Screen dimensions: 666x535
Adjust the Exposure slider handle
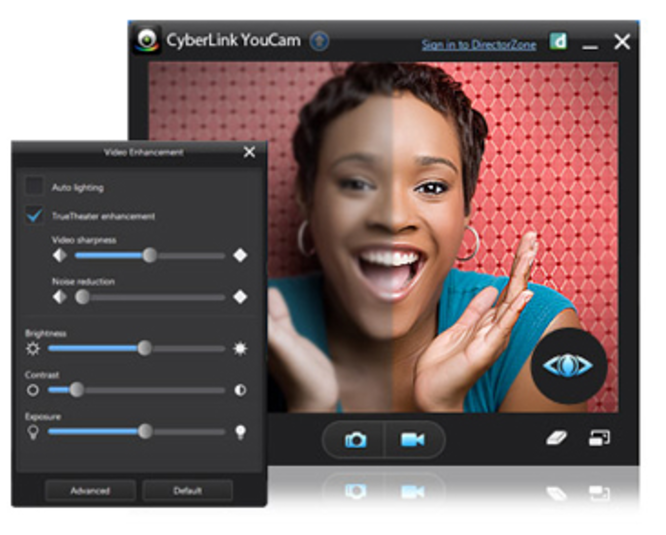click(145, 431)
